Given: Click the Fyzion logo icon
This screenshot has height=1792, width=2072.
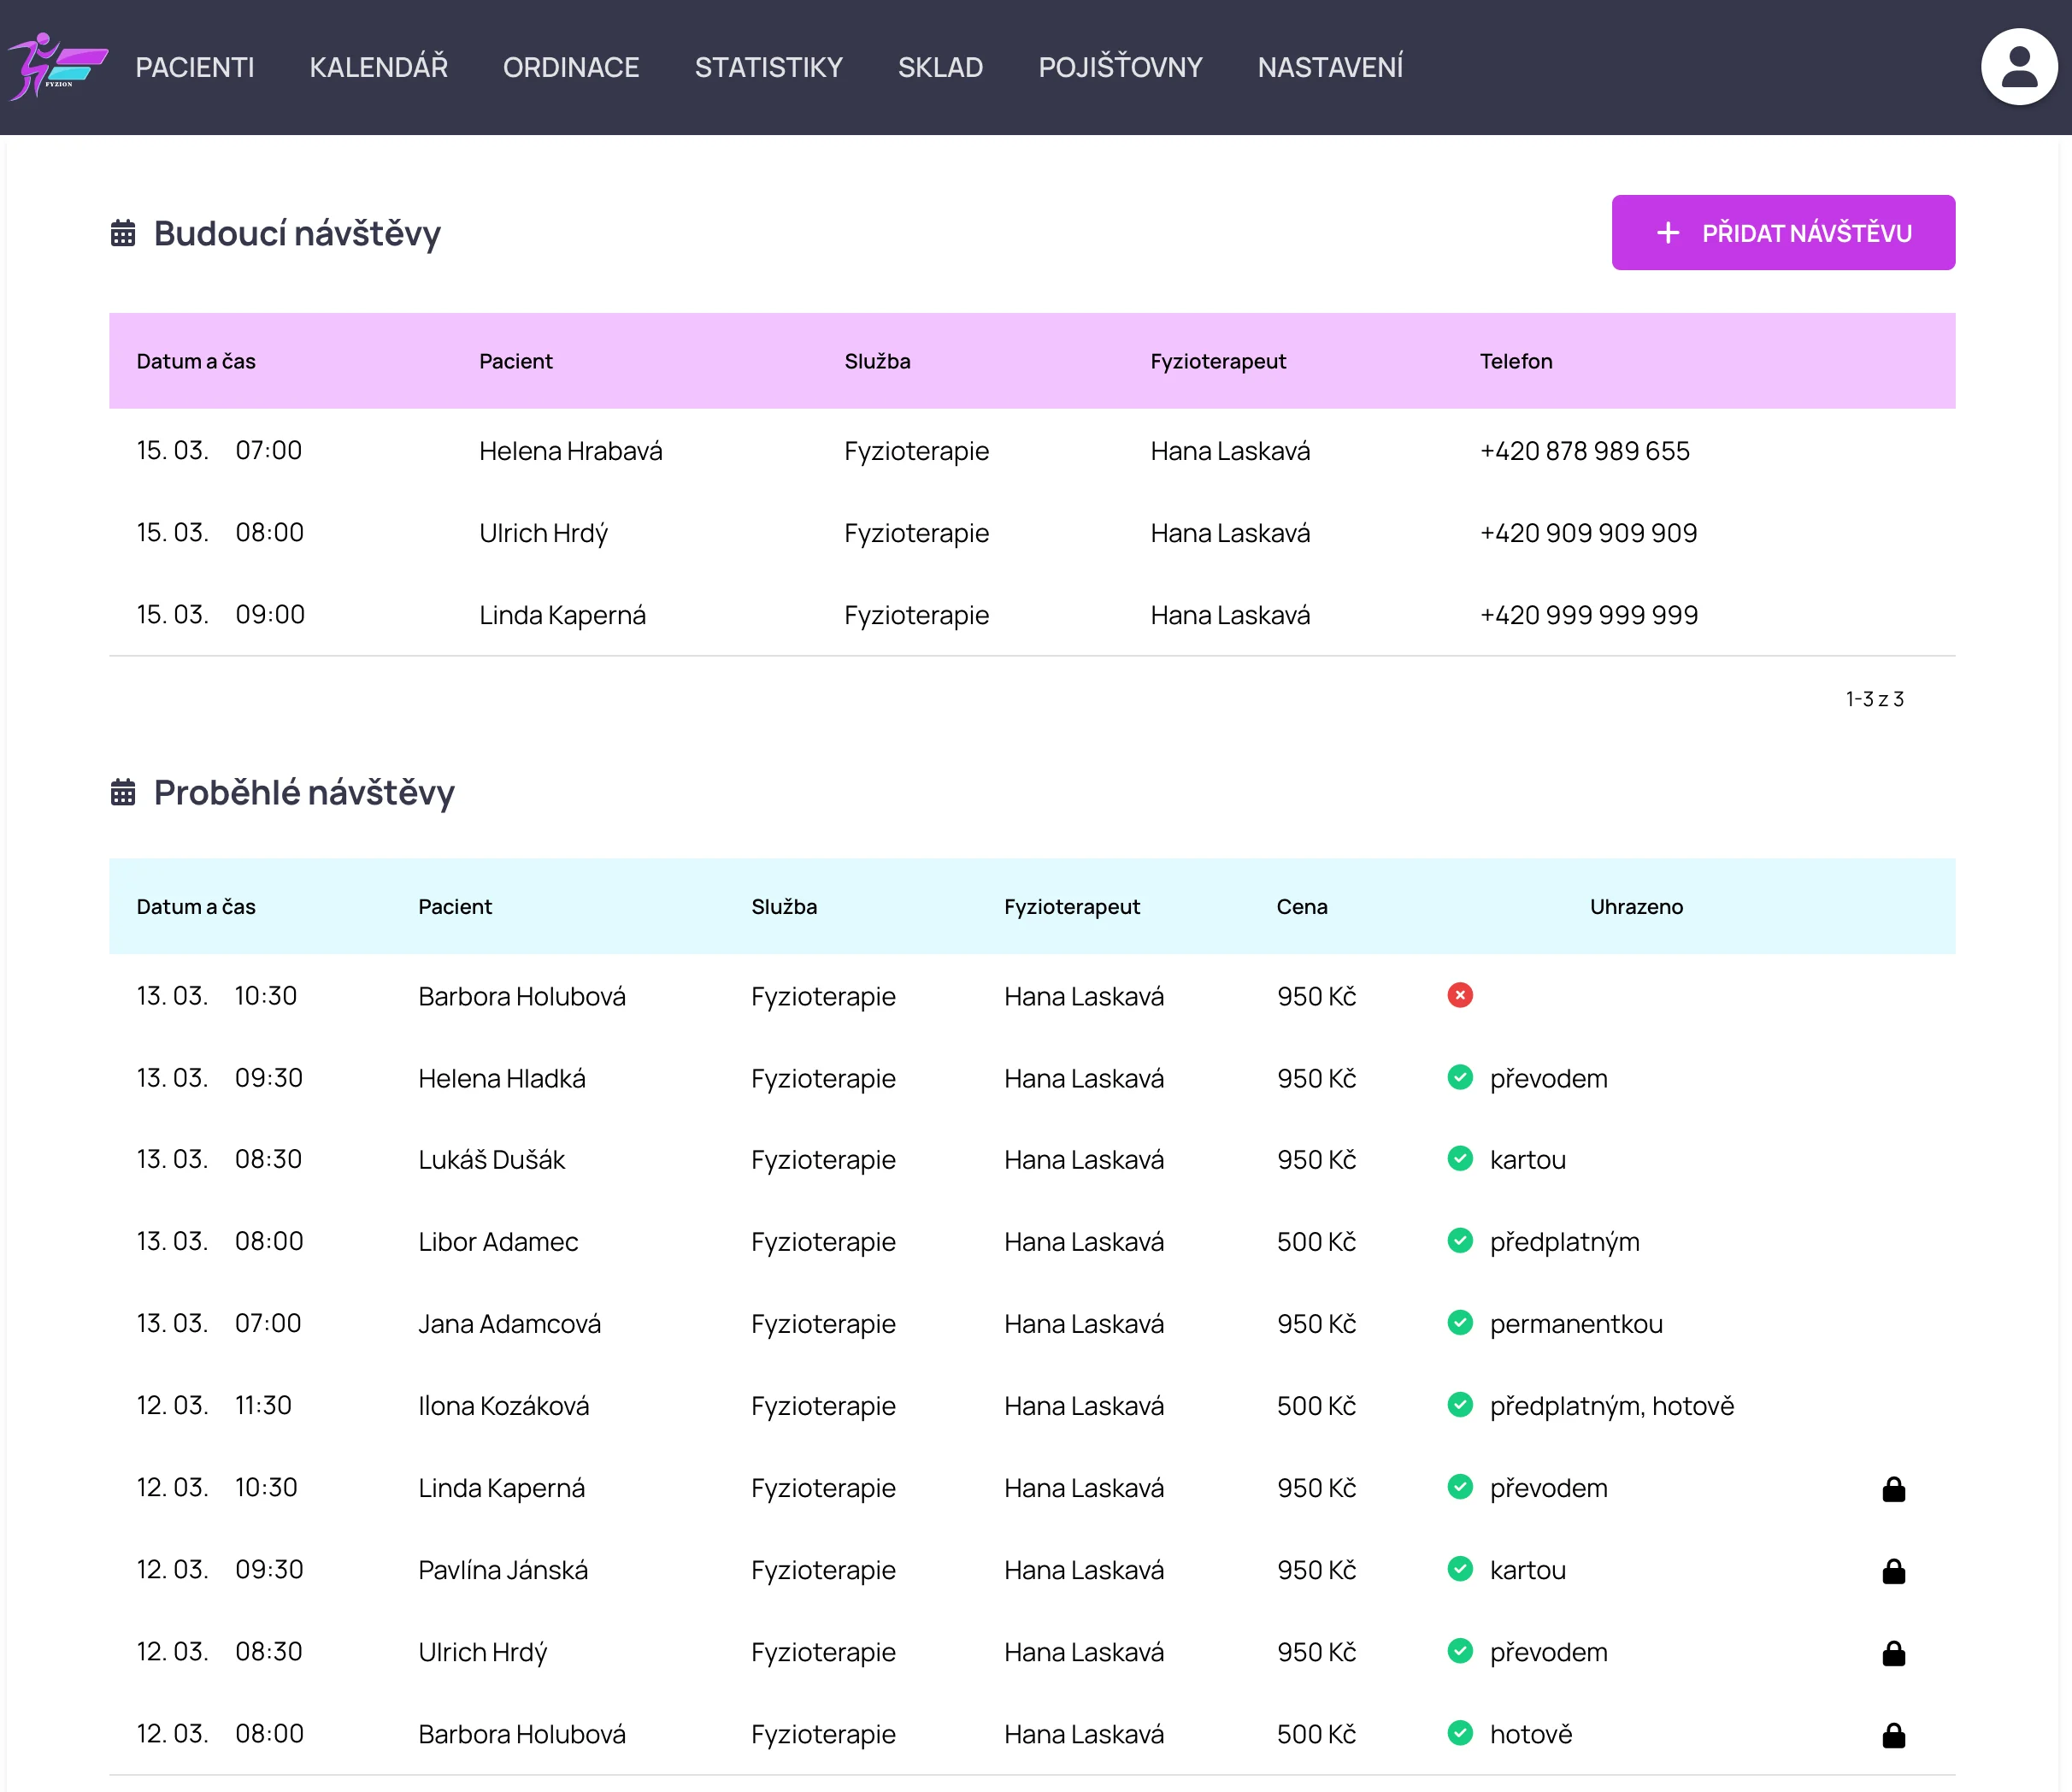Looking at the screenshot, I should tap(57, 67).
